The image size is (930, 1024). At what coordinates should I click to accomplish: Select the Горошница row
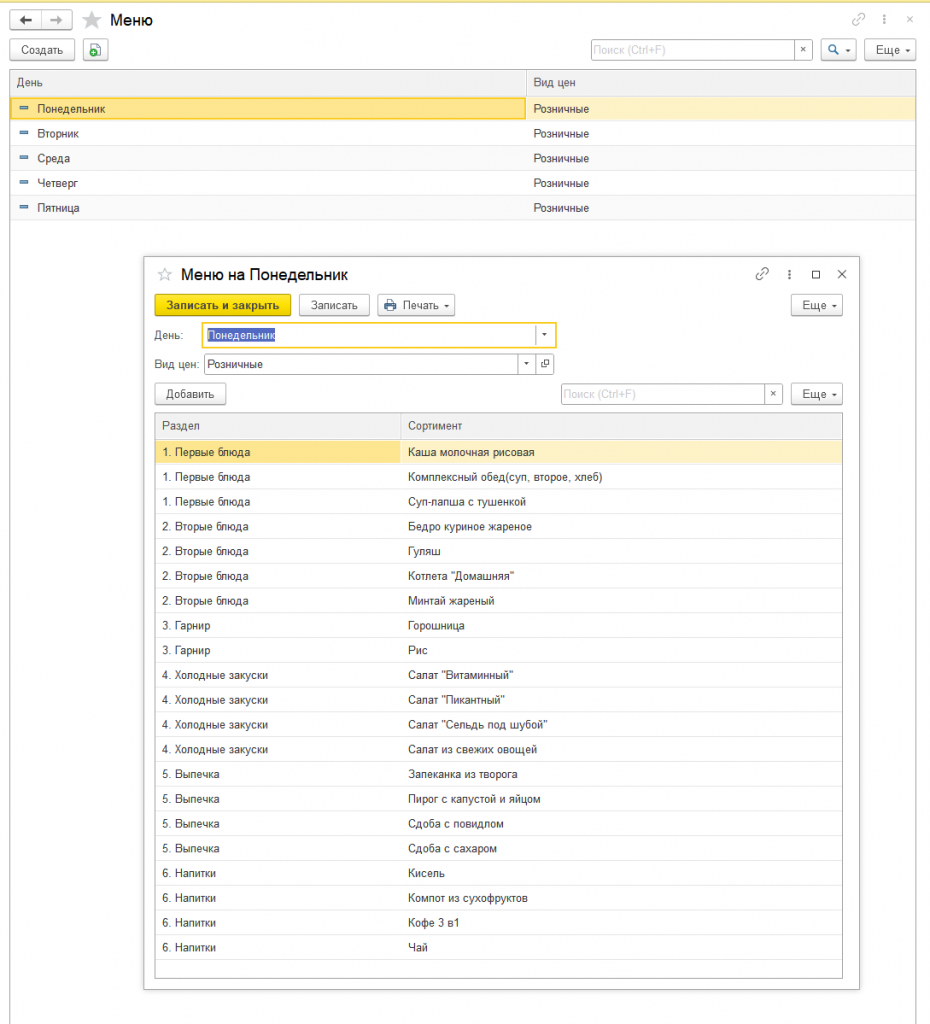498,626
